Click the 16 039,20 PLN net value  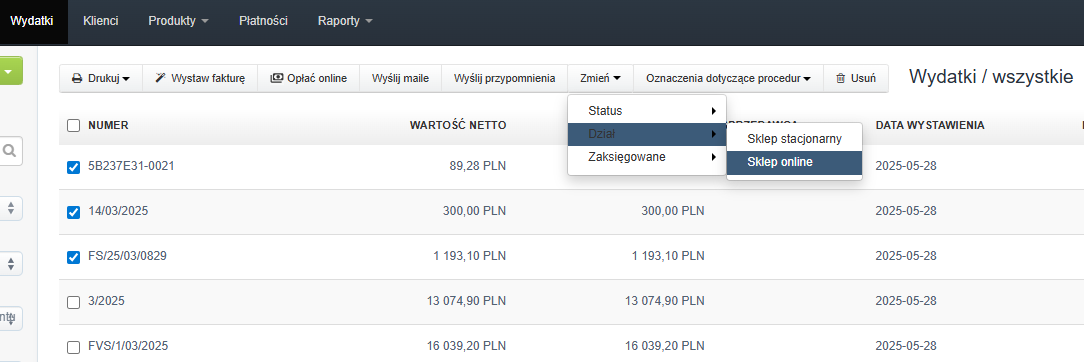pyautogui.click(x=467, y=345)
